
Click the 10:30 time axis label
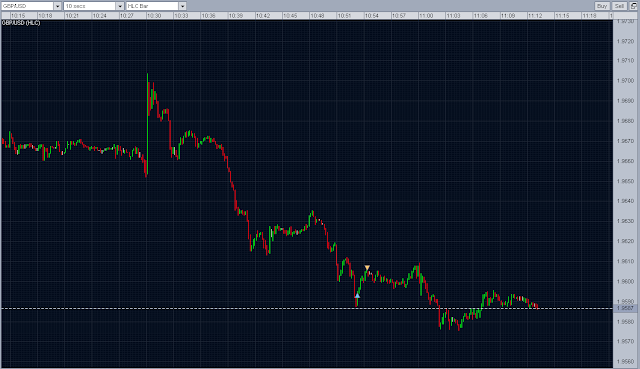point(154,16)
